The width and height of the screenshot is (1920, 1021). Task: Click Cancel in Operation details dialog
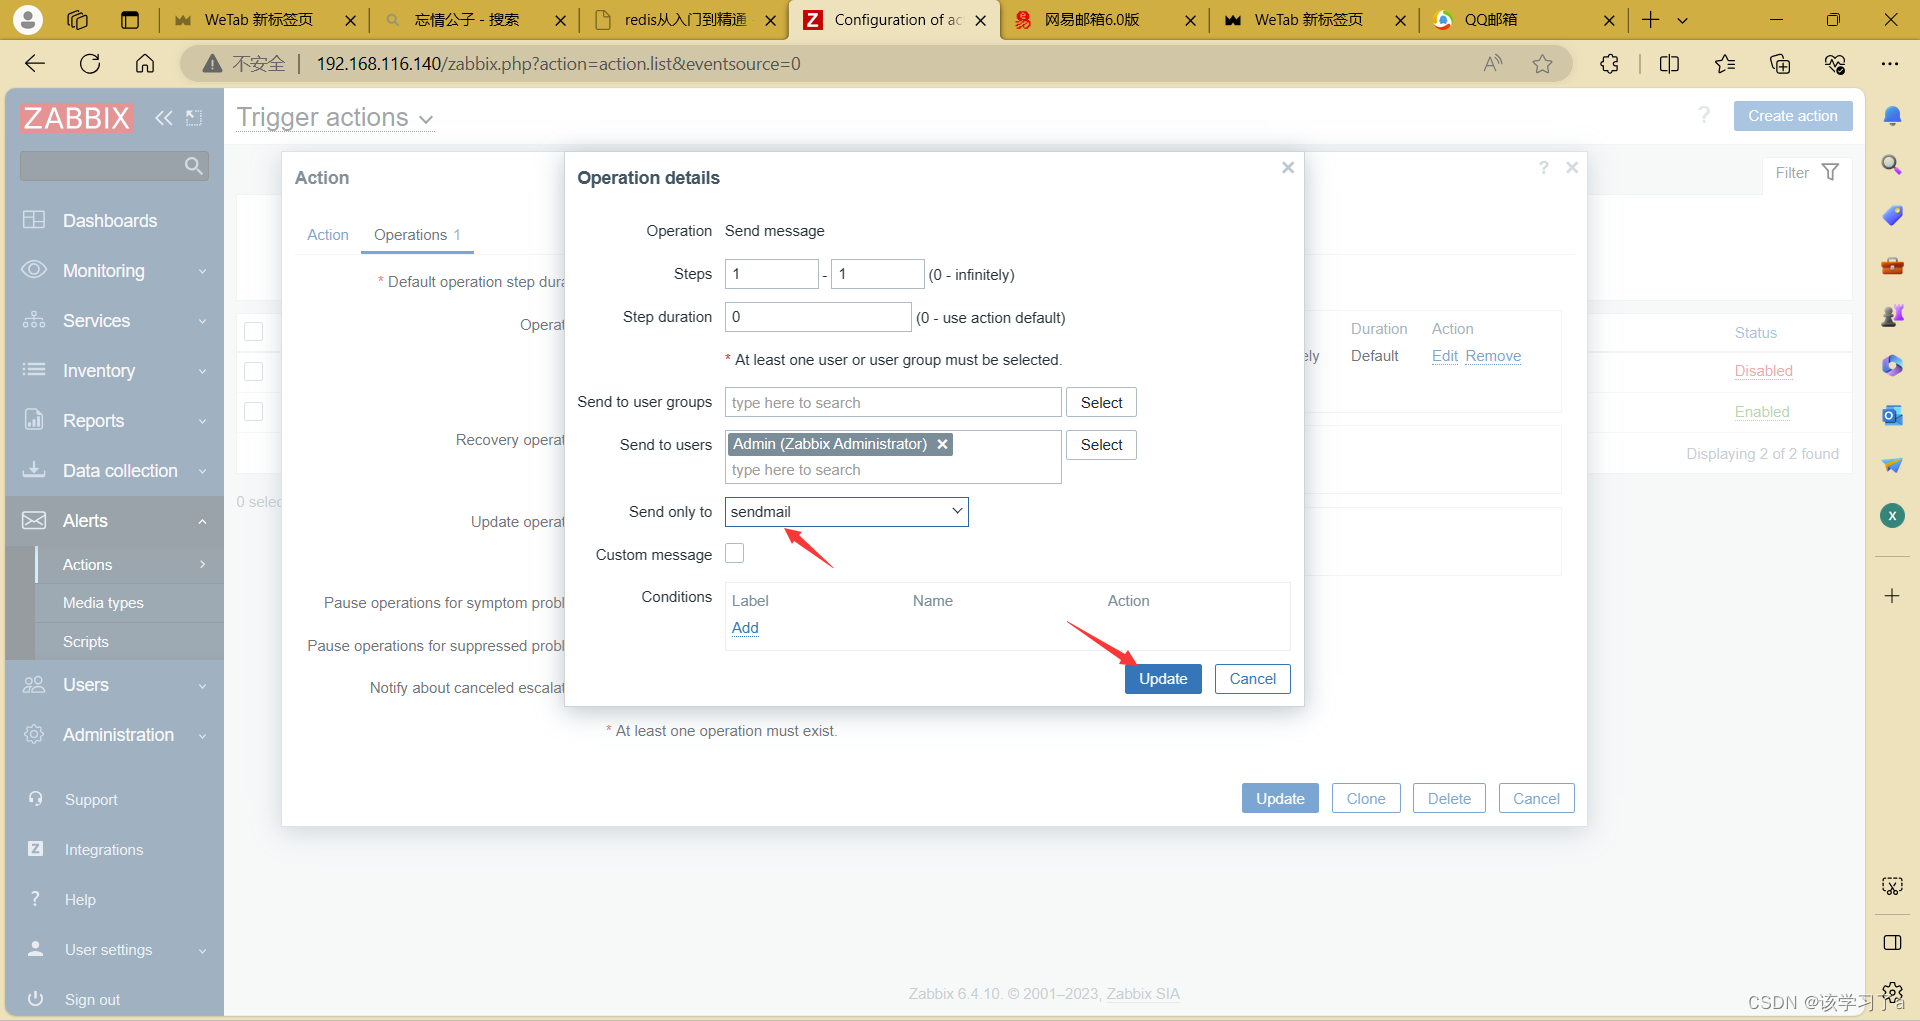[x=1252, y=679]
